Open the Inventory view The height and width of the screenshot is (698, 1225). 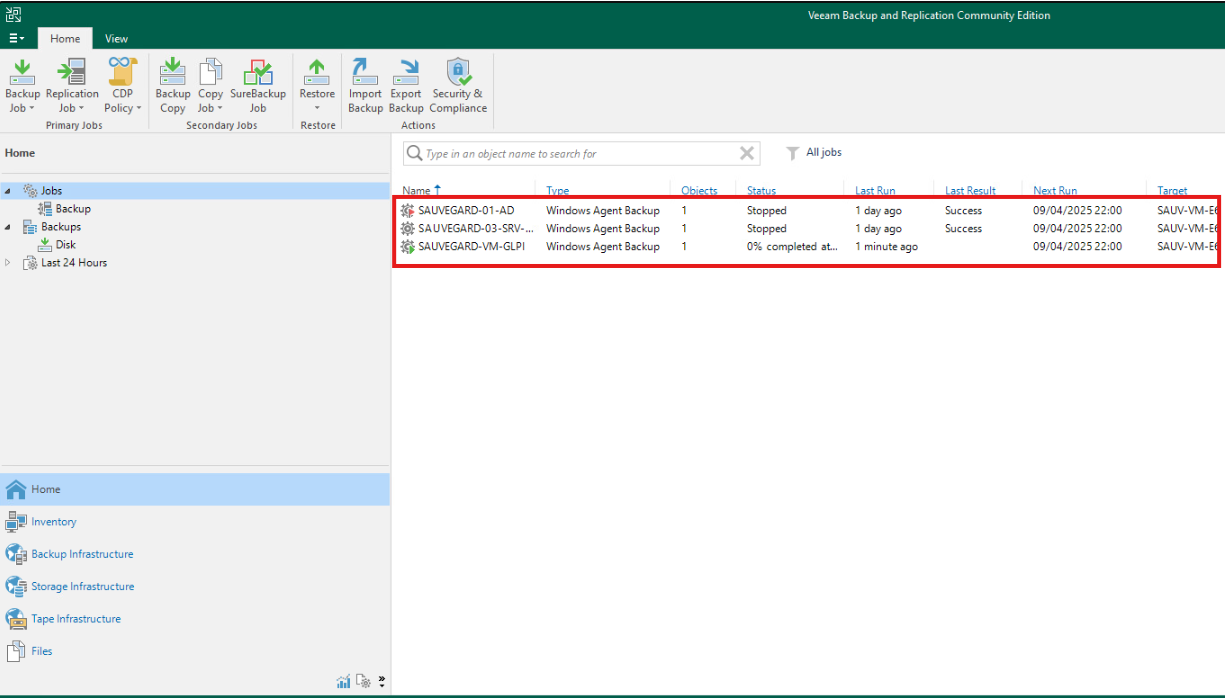pos(195,522)
